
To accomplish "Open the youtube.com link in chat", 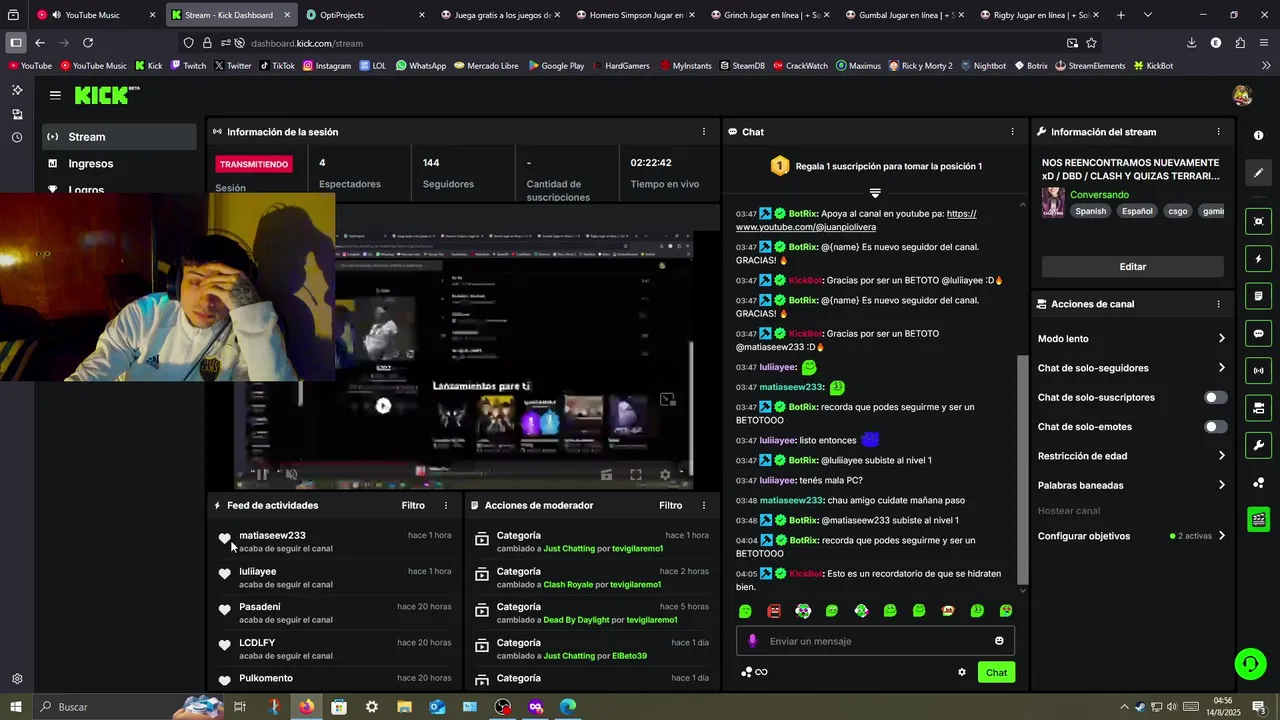I will (x=856, y=220).
